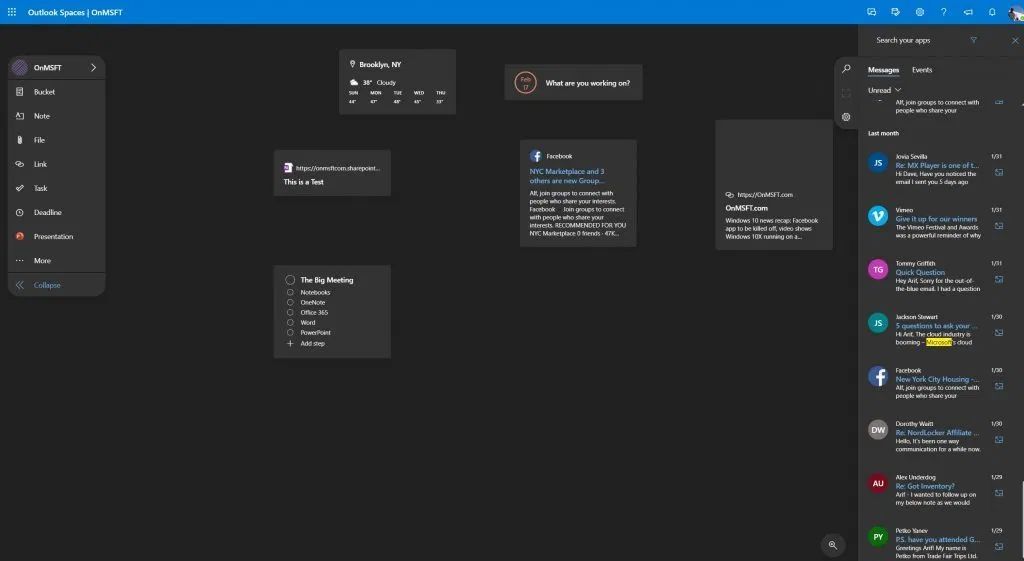Click the Search your apps field

[915, 40]
